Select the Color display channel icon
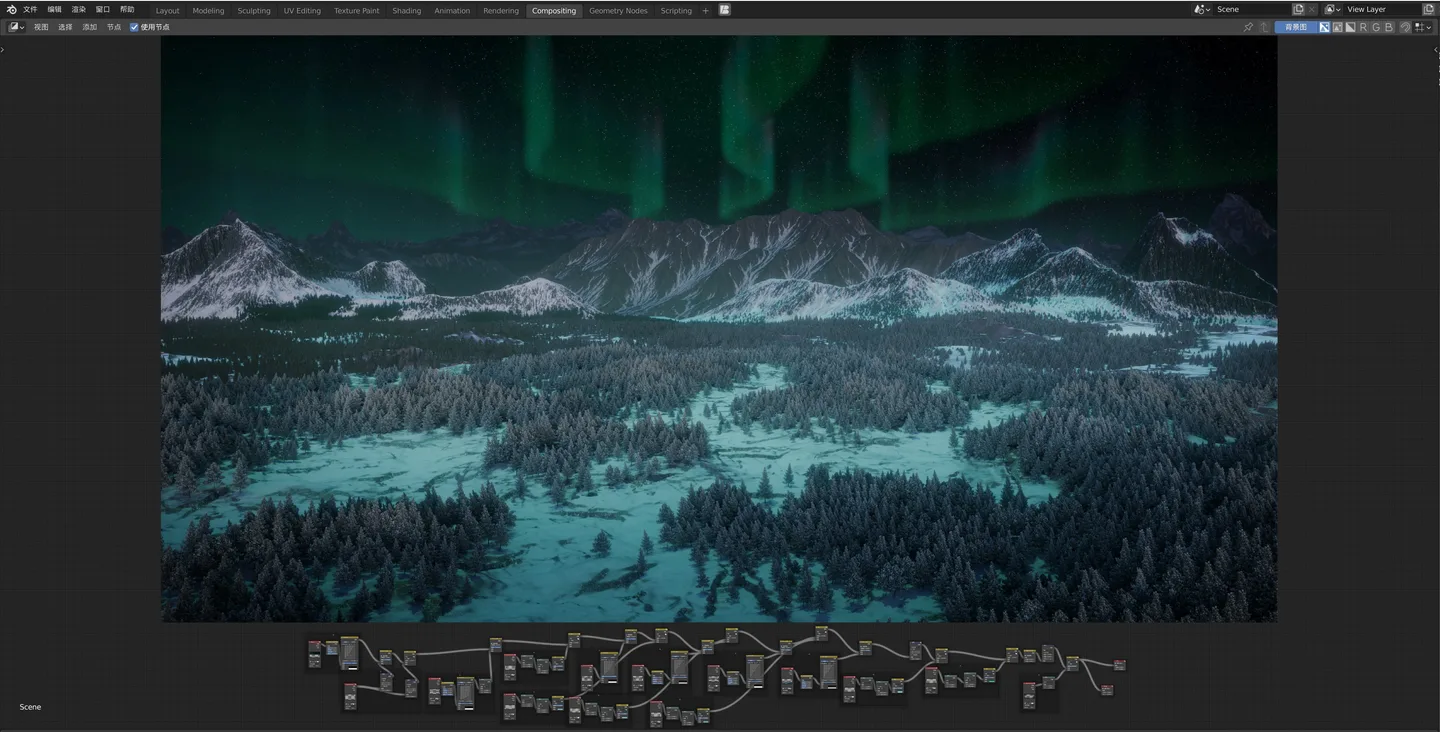Viewport: 1440px width, 732px height. pos(1338,27)
